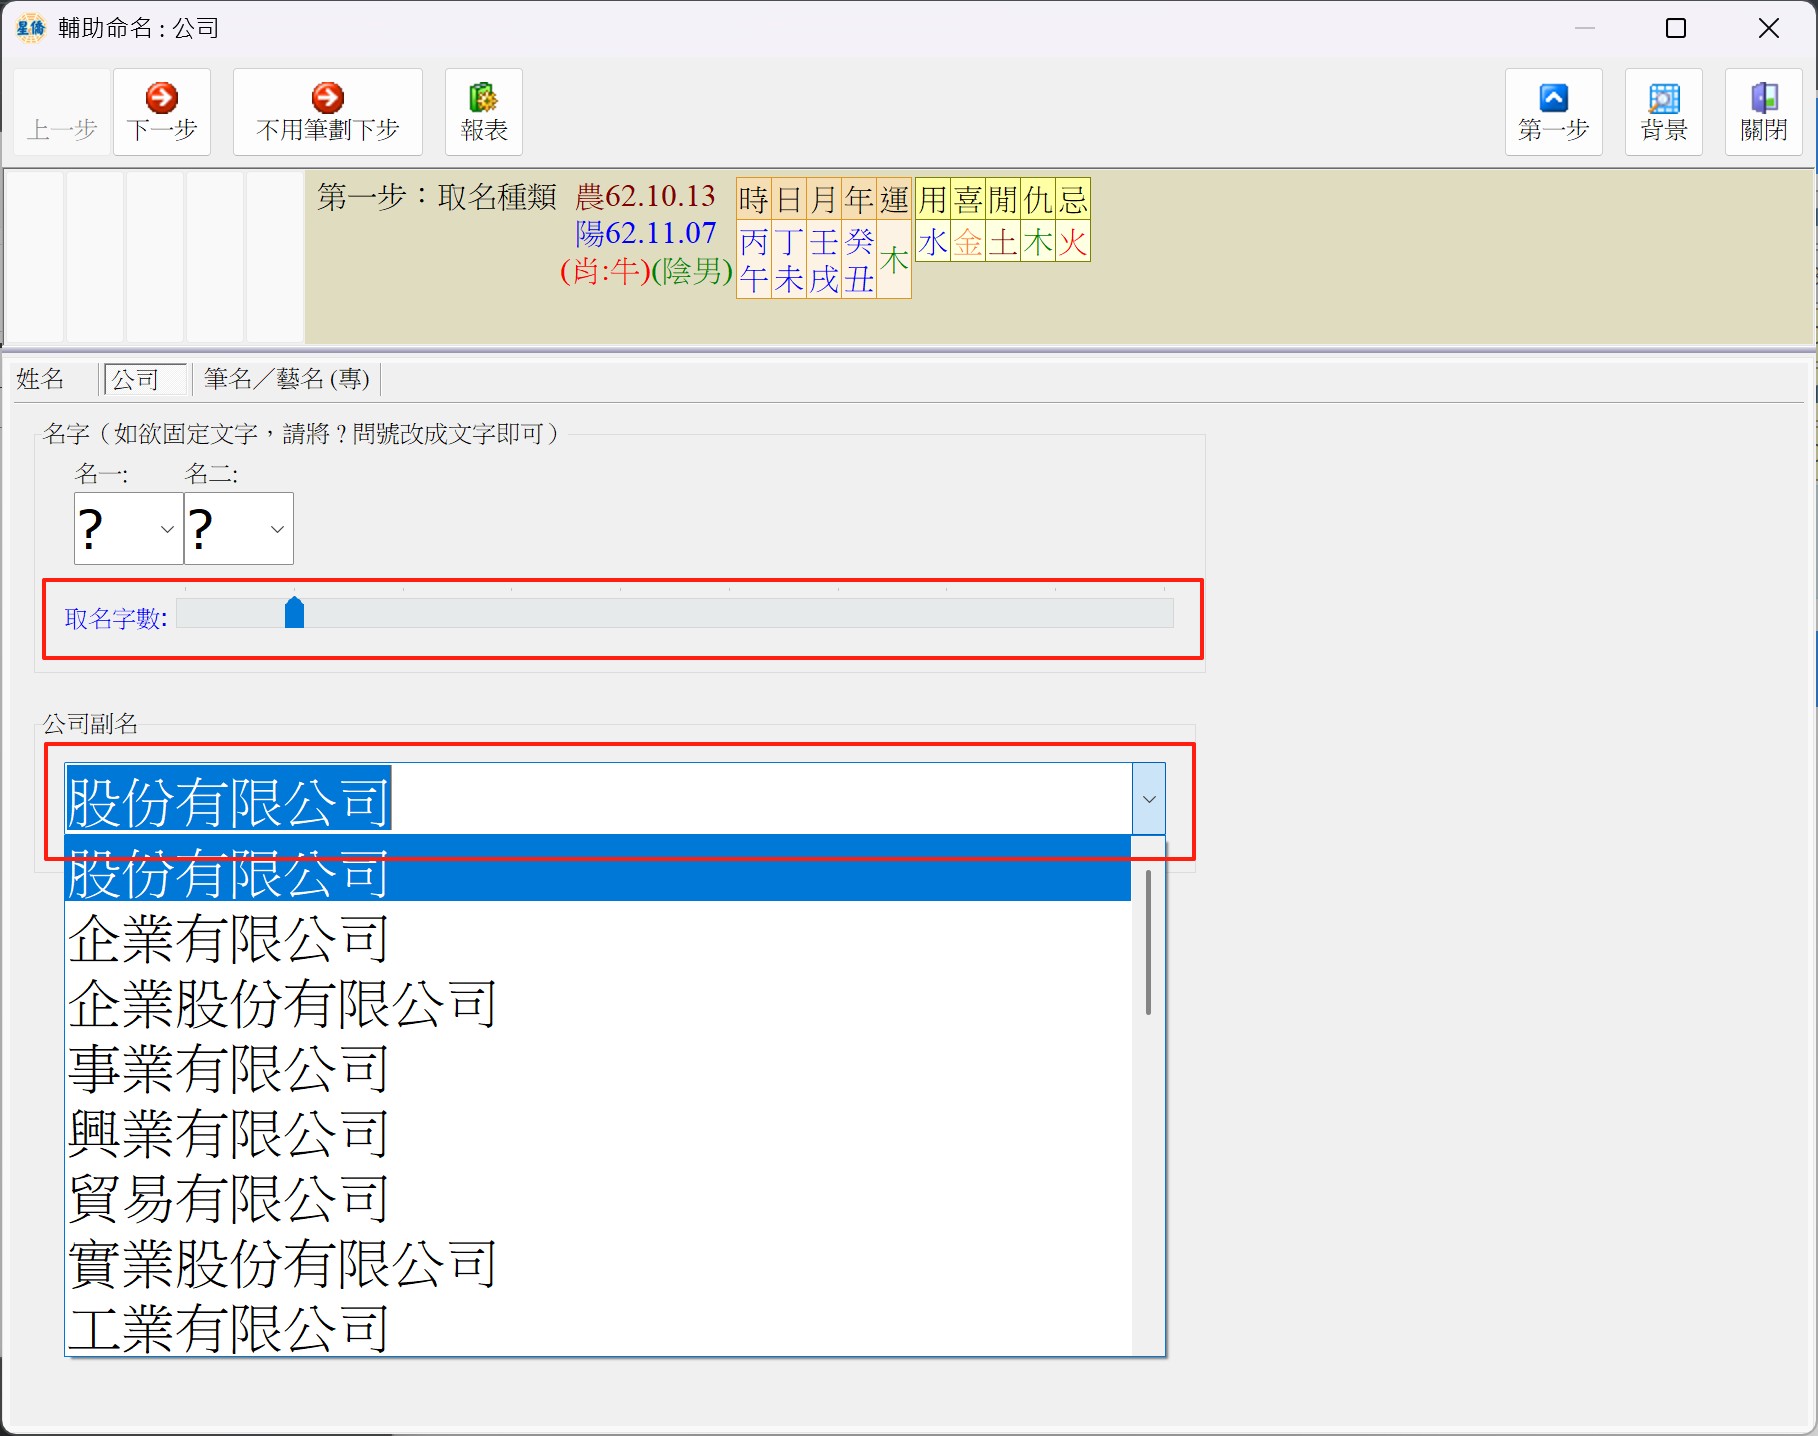The image size is (1818, 1436).
Task: Switch to the 姓名 tab
Action: point(41,379)
